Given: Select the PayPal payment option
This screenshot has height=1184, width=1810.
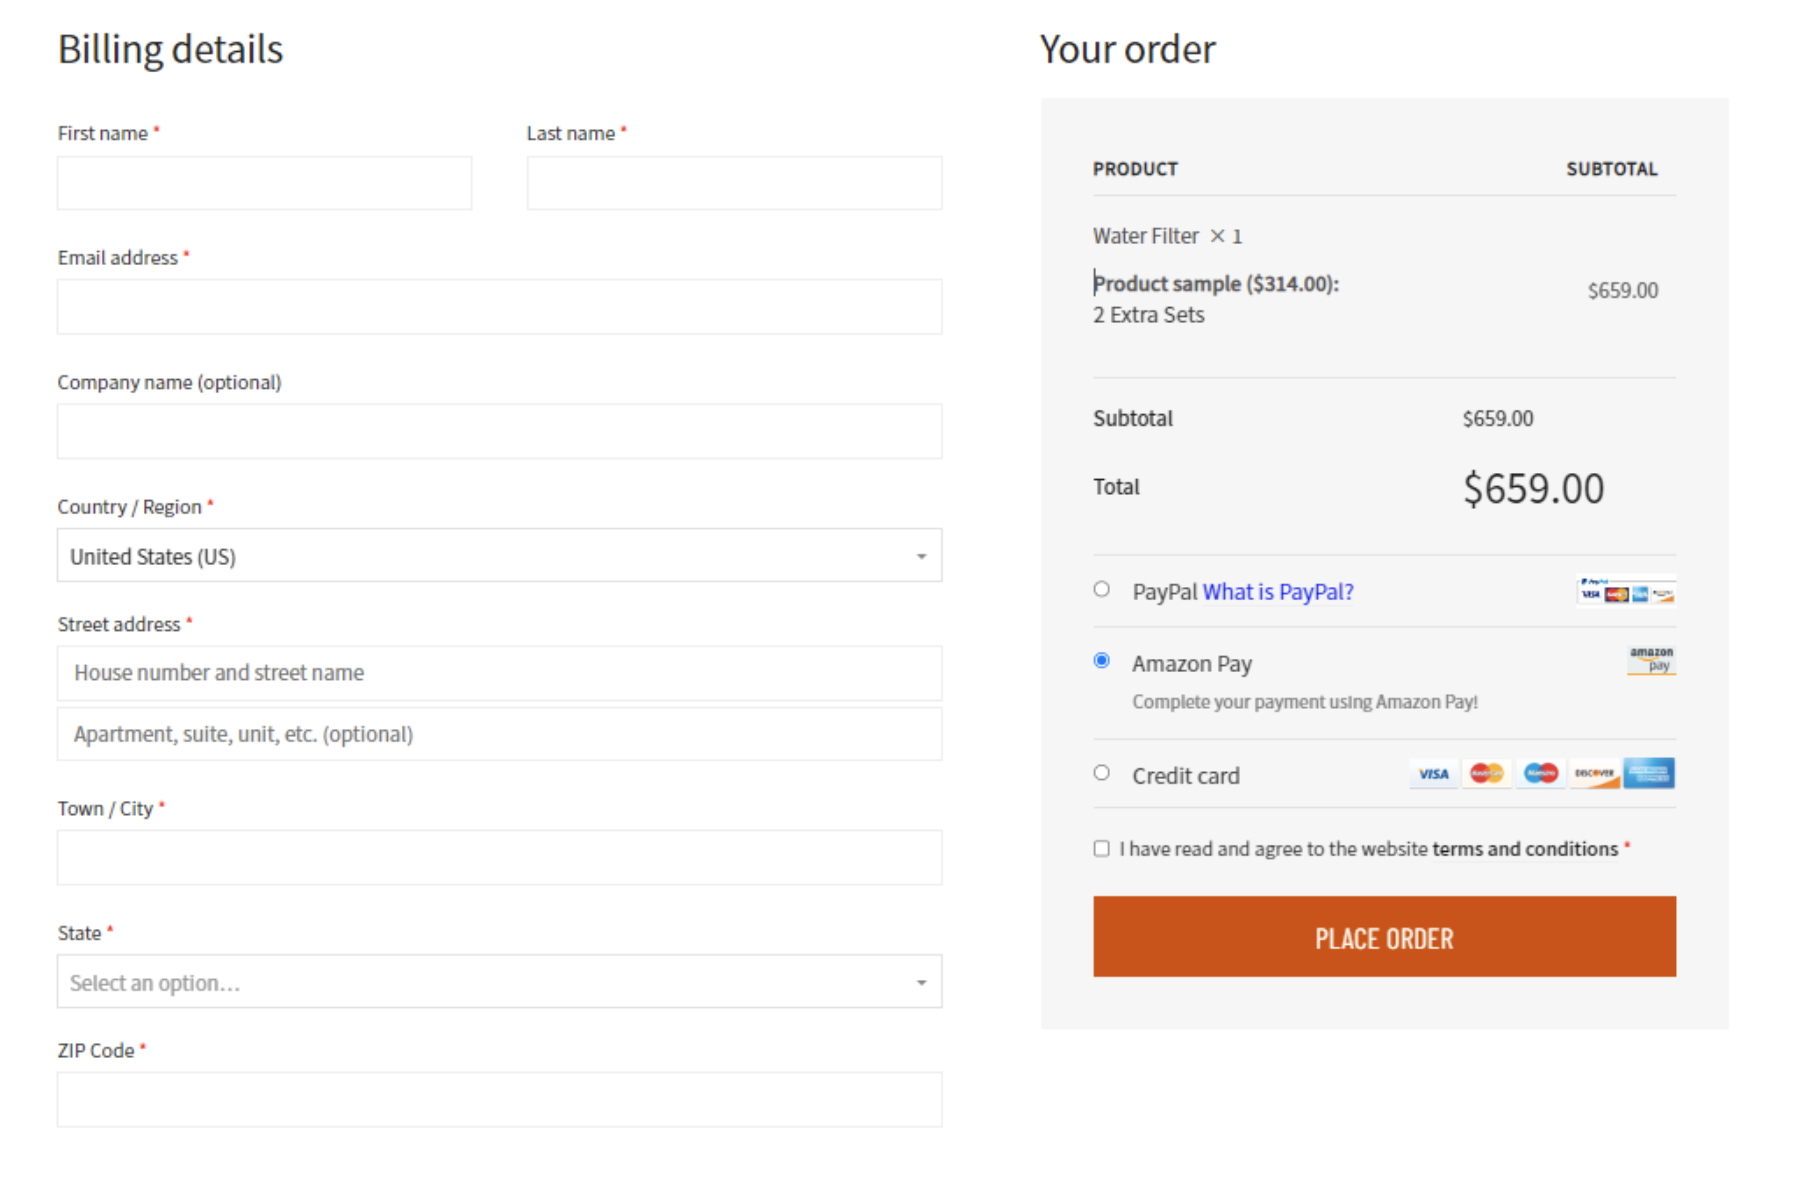Looking at the screenshot, I should (x=1102, y=590).
